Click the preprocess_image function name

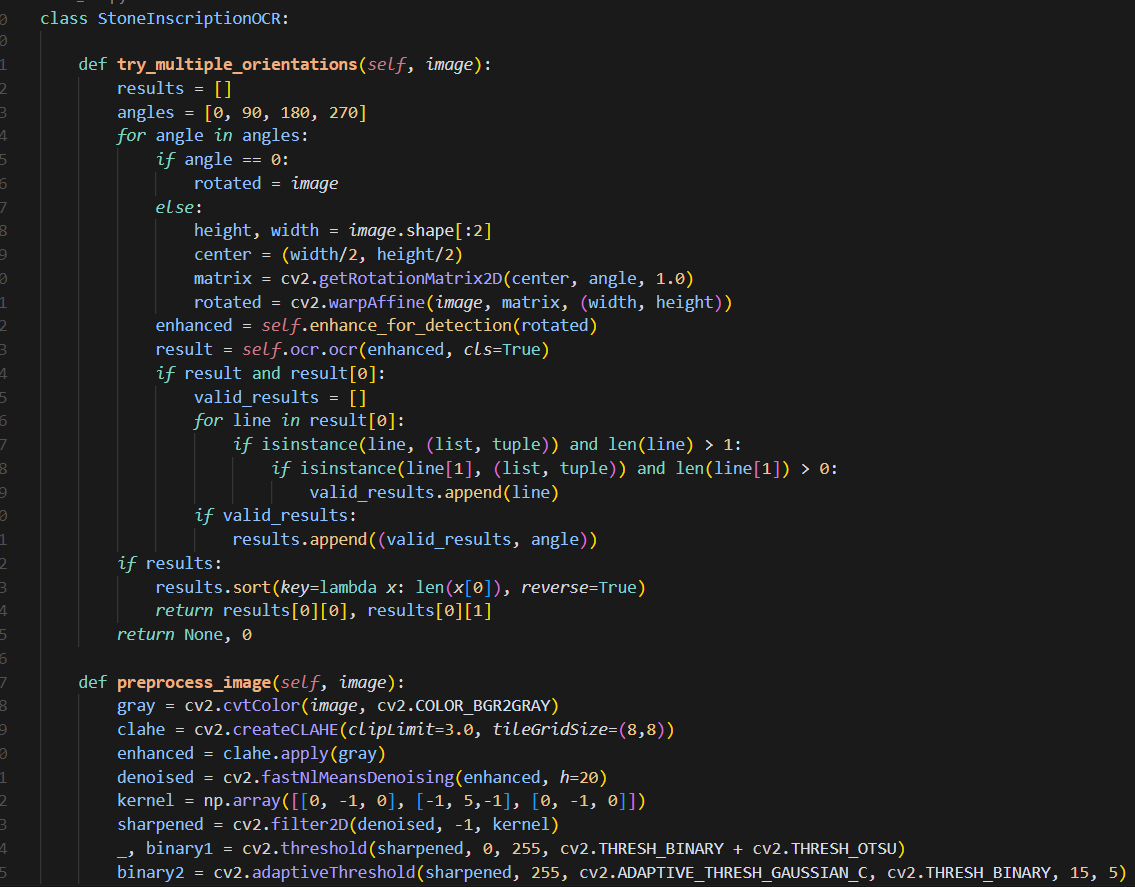click(x=194, y=682)
